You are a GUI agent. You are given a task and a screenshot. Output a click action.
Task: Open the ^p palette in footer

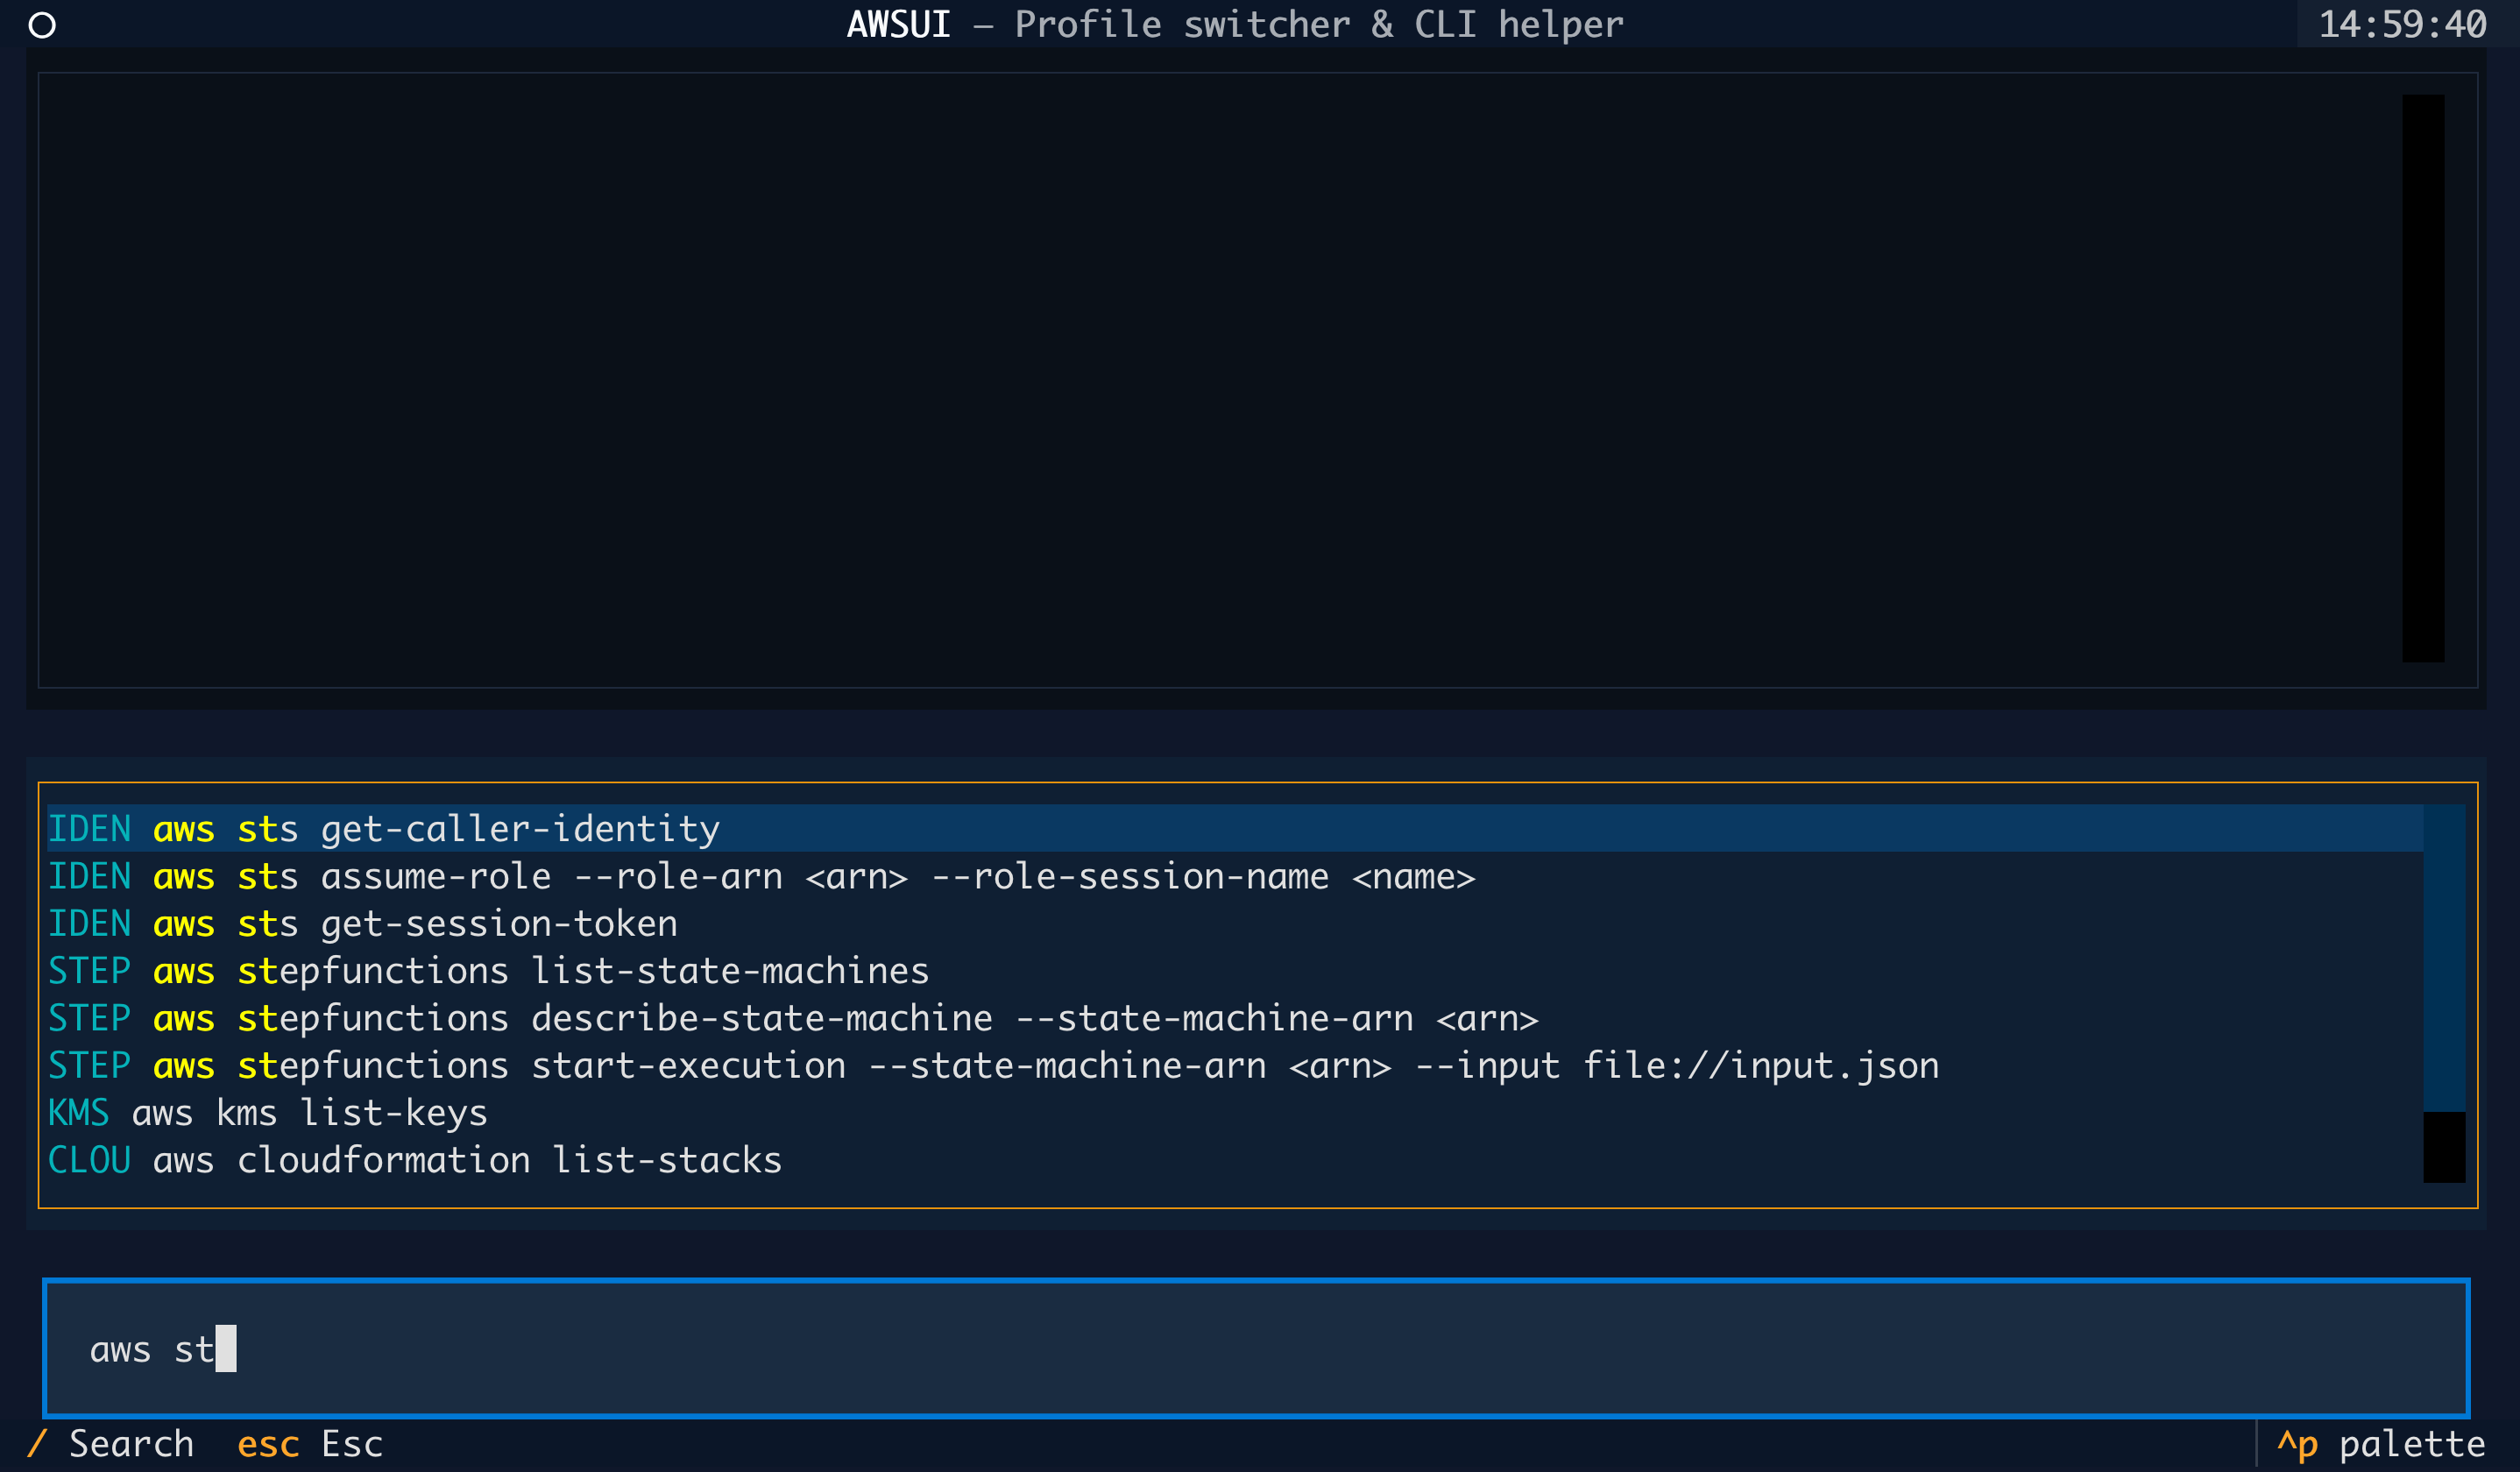[2380, 1444]
